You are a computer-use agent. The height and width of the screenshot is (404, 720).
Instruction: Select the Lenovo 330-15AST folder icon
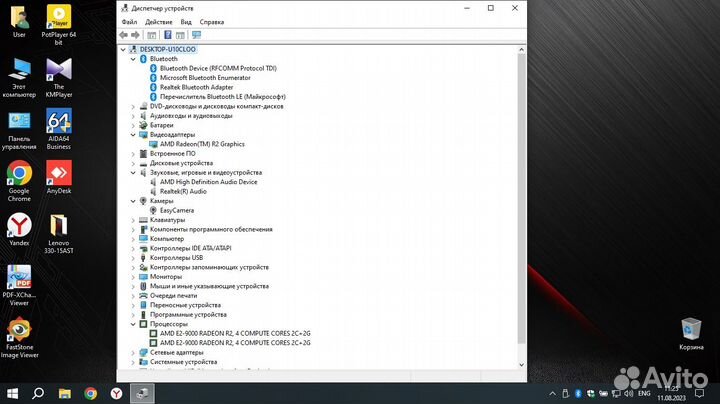click(x=59, y=233)
